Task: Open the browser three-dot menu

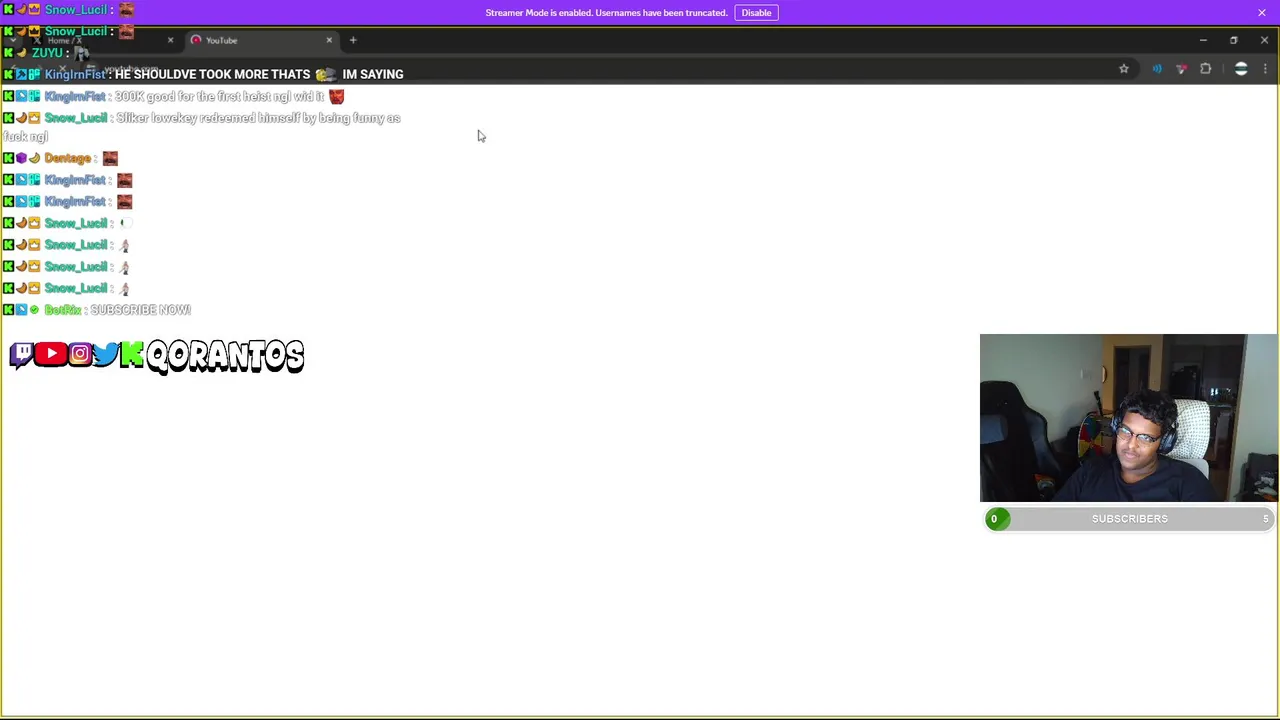Action: pos(1265,69)
